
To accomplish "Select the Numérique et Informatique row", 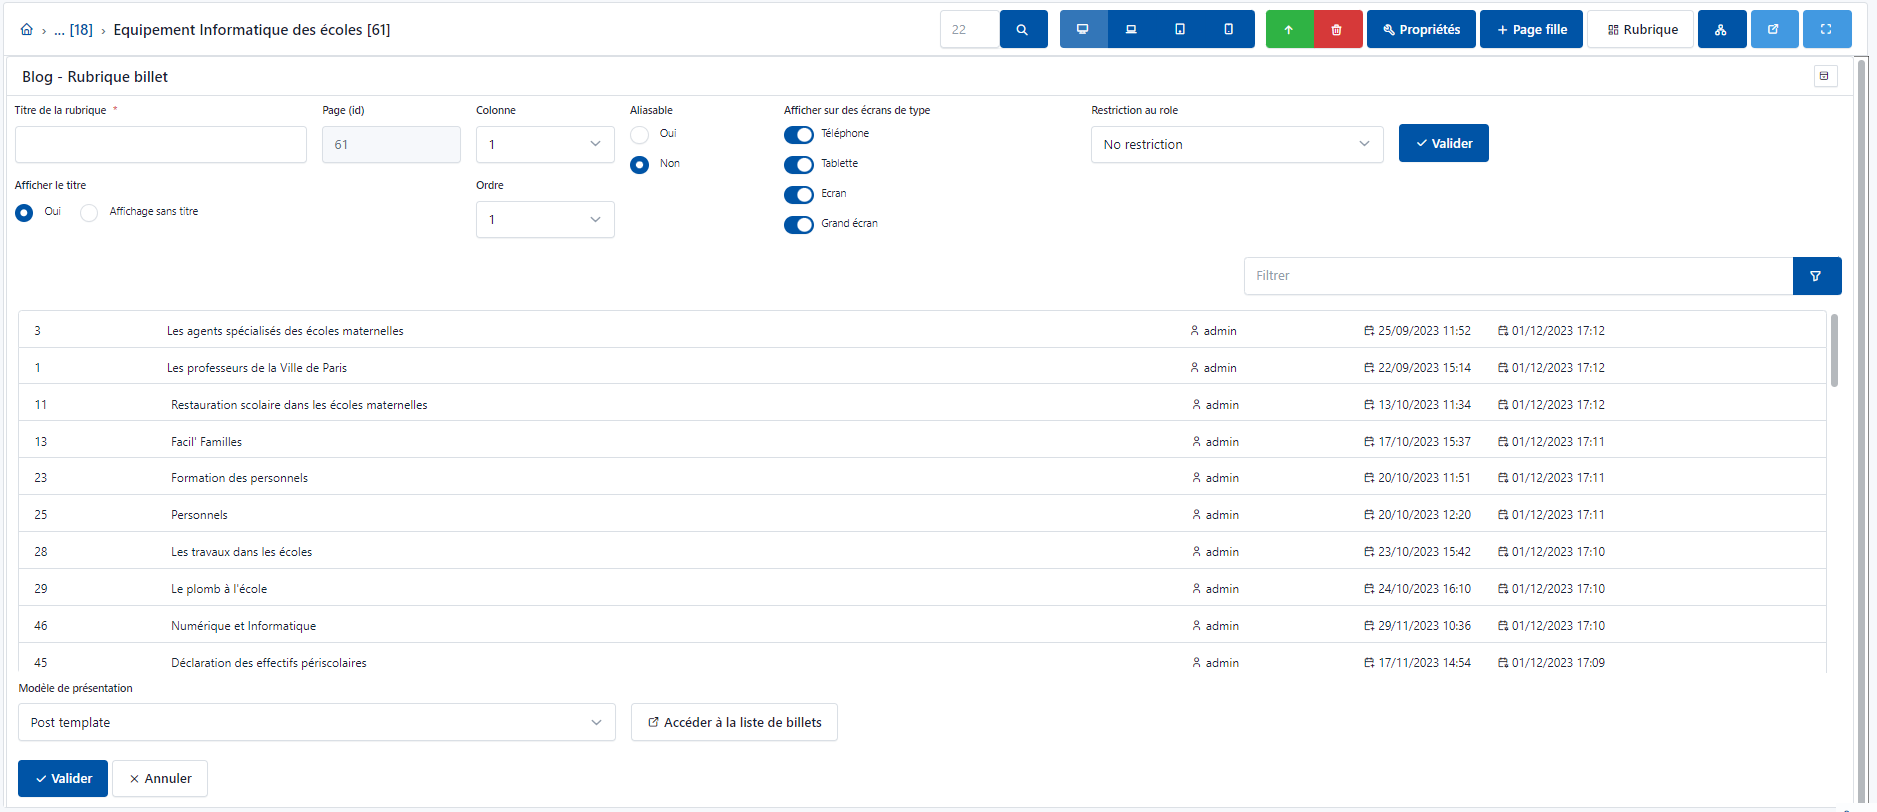I will pos(243,626).
